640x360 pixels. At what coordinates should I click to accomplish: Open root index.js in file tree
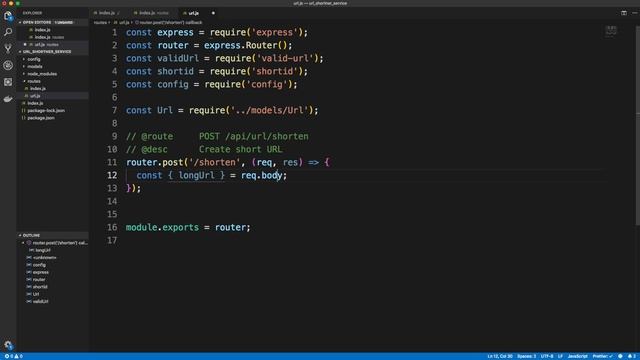[35, 103]
